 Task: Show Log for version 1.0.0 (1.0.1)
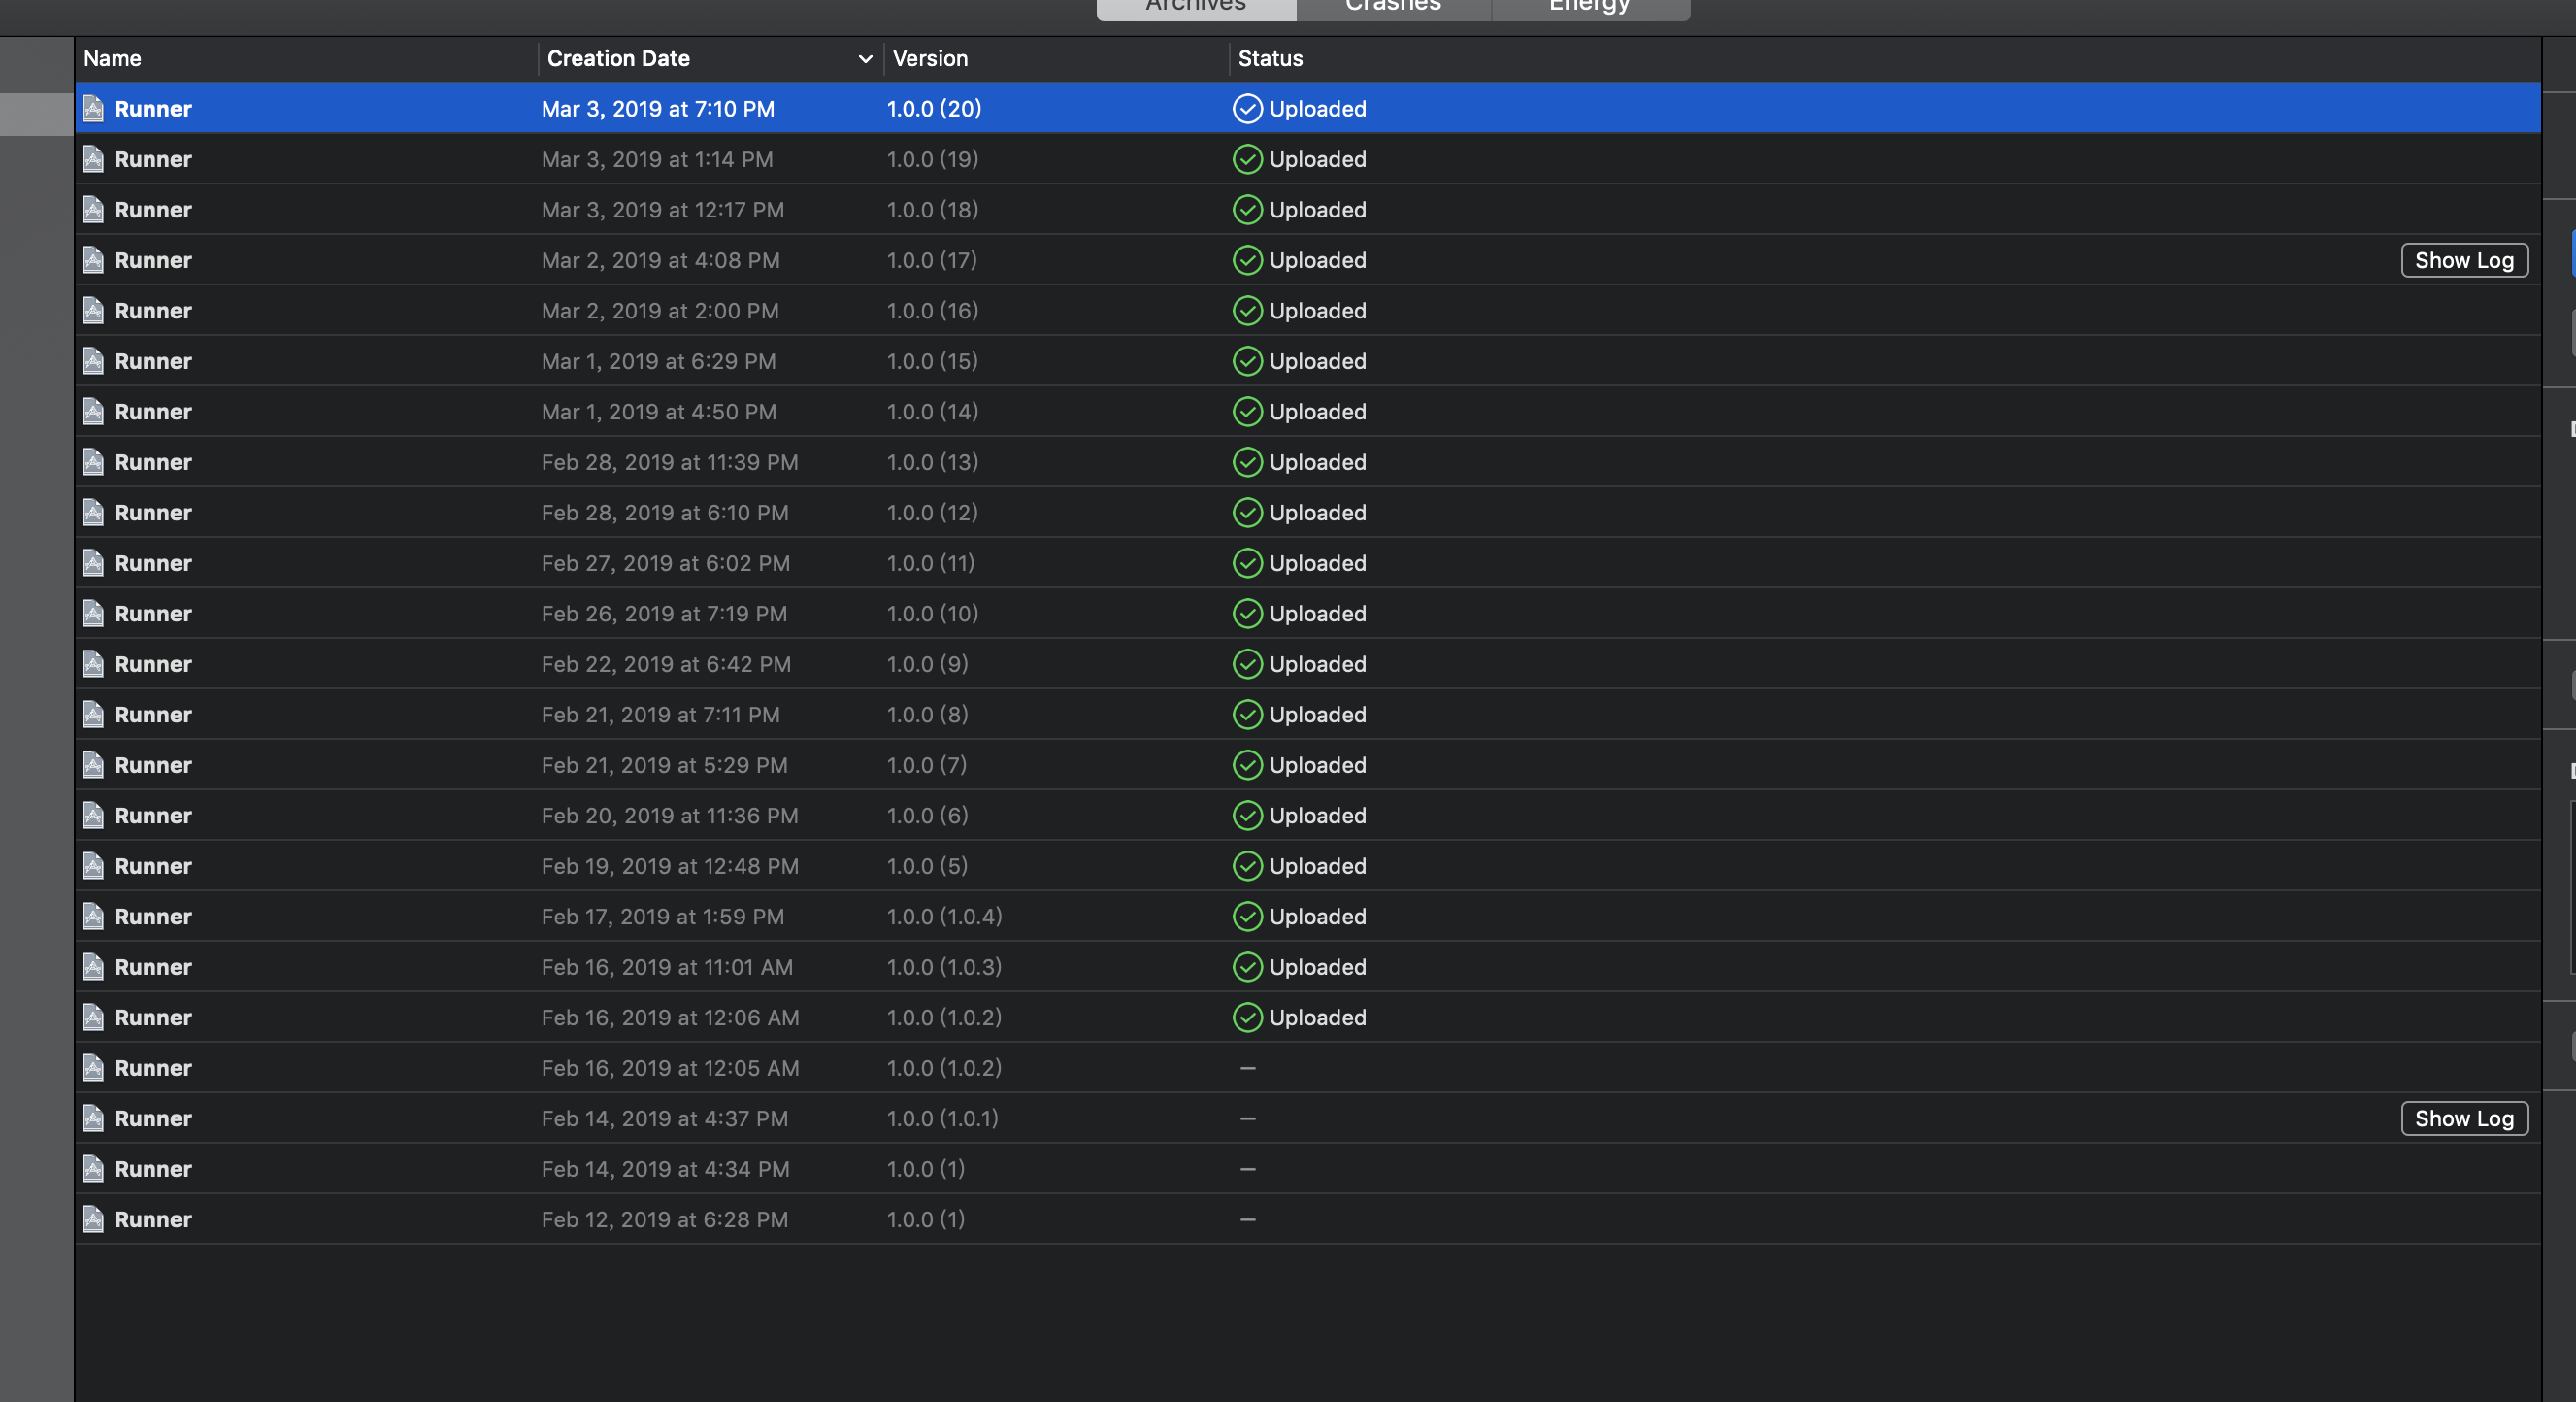[2463, 1118]
